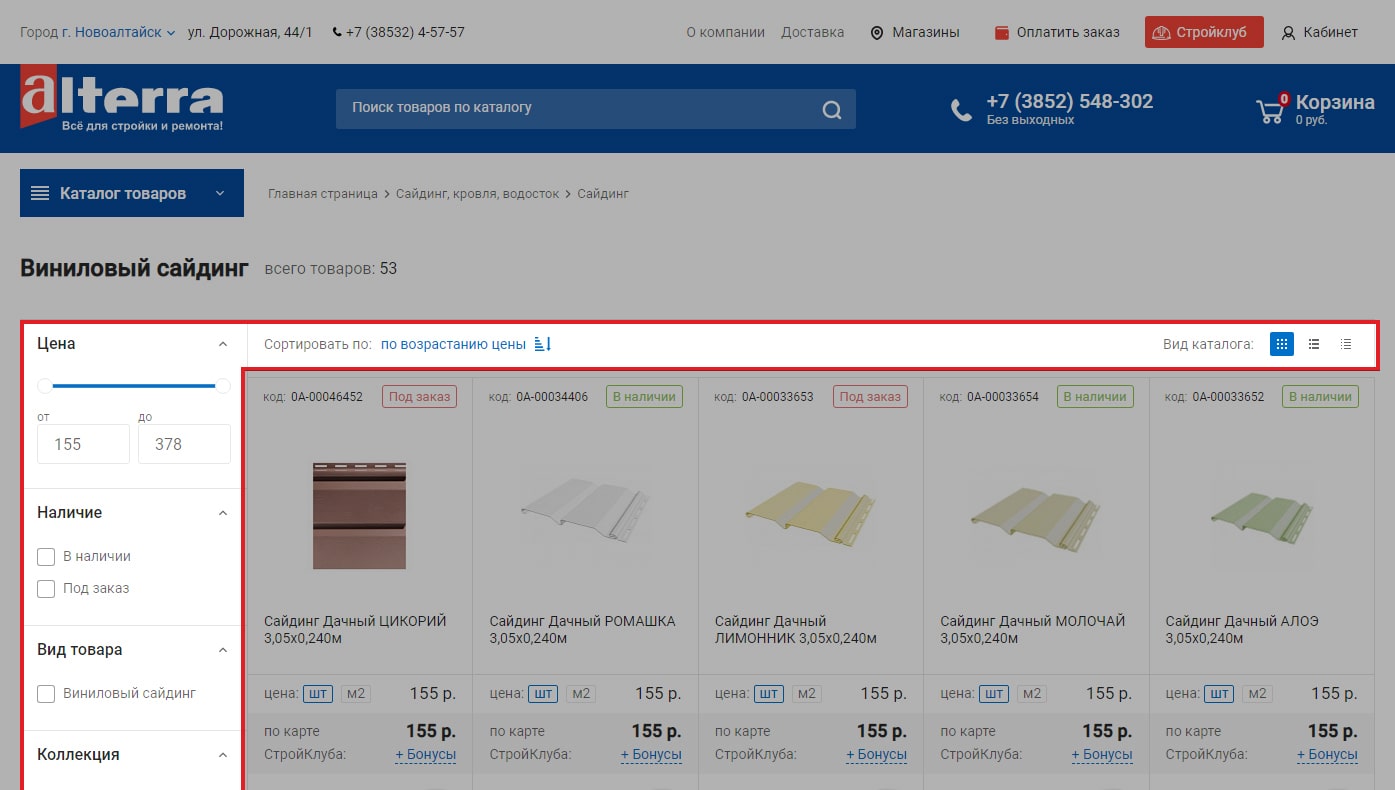Select the grid catalog view icon
The height and width of the screenshot is (790, 1395).
[1281, 344]
